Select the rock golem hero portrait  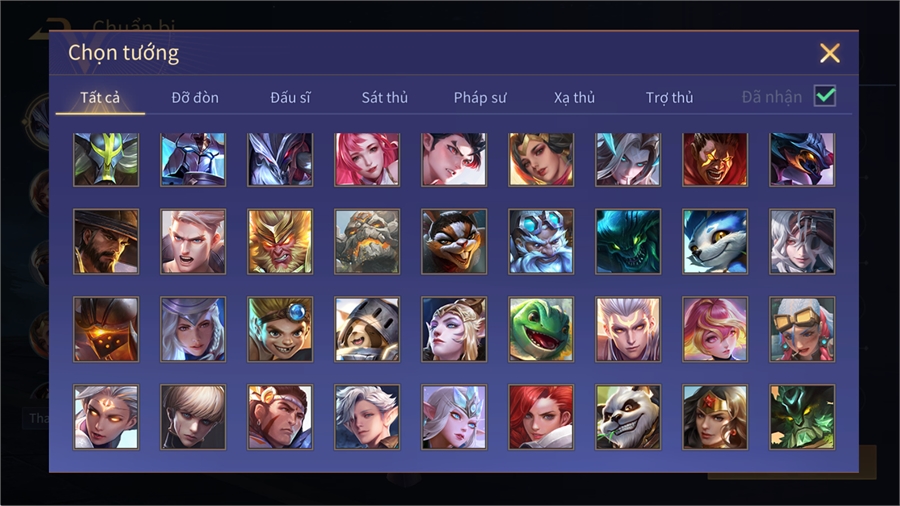(x=367, y=242)
